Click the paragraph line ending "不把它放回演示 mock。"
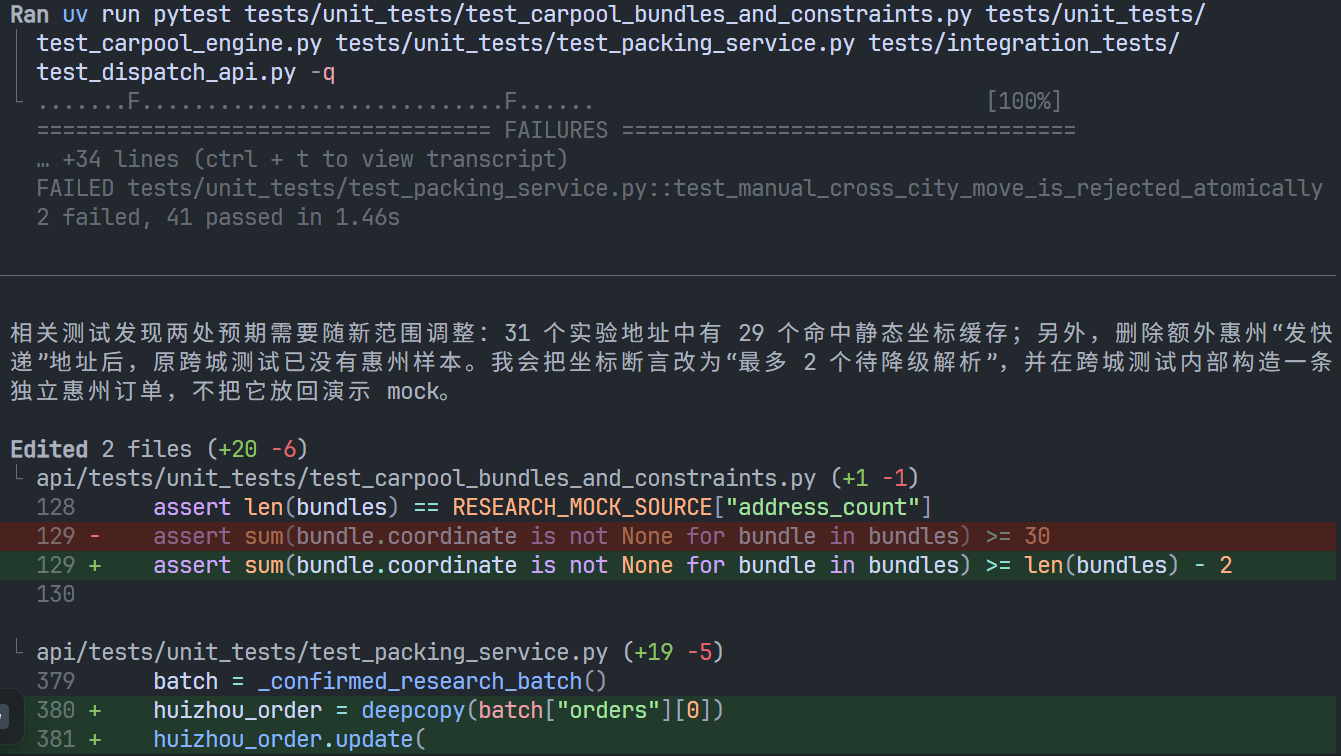 [231, 391]
